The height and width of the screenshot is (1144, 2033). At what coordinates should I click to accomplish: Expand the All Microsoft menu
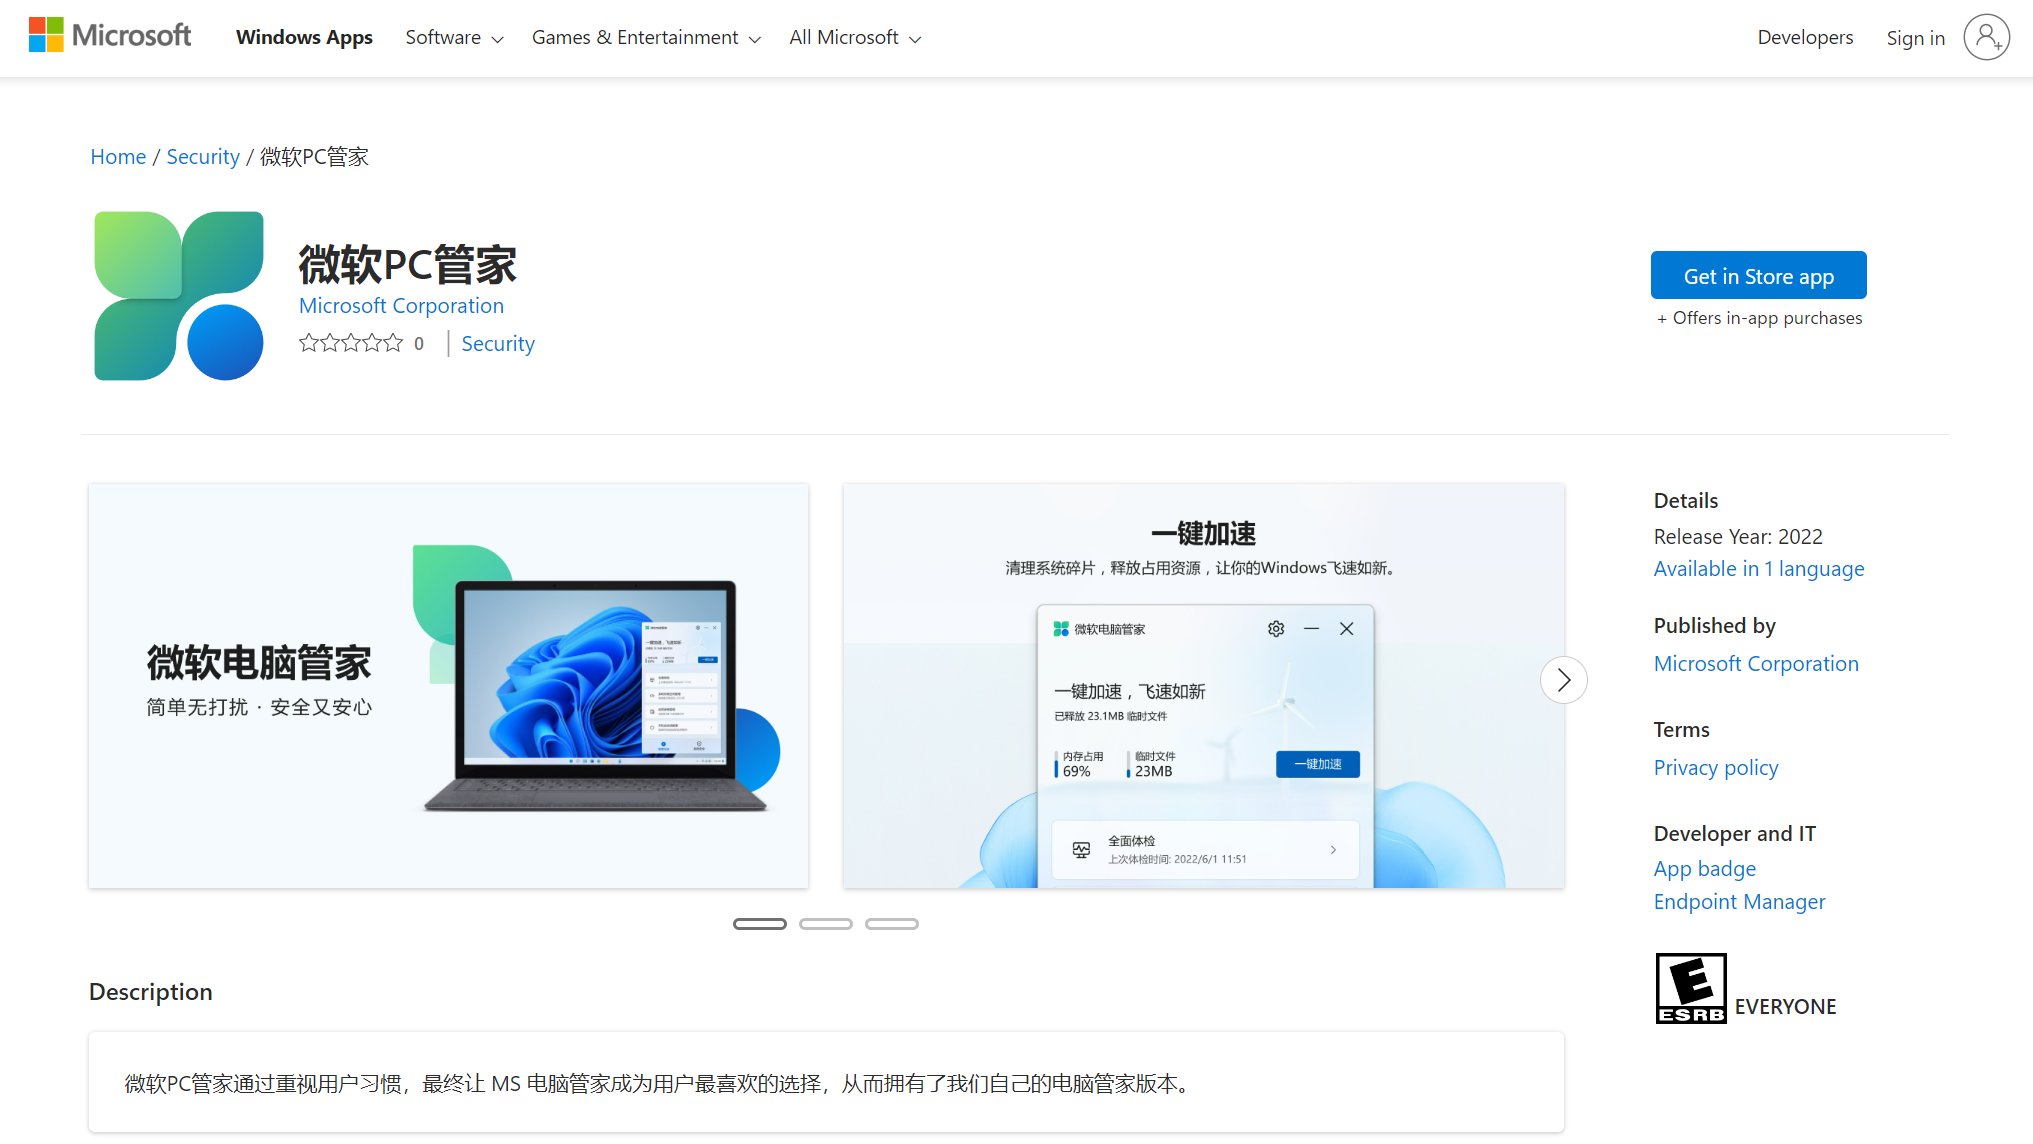click(855, 37)
